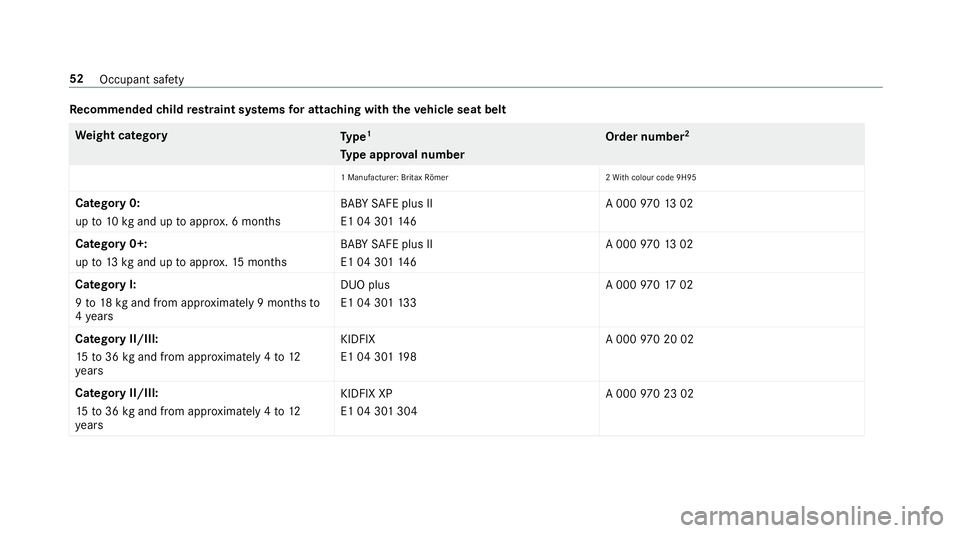This screenshot has height=533, width=960.
Task: Click the Occupant safety header text
Action: coord(141,80)
